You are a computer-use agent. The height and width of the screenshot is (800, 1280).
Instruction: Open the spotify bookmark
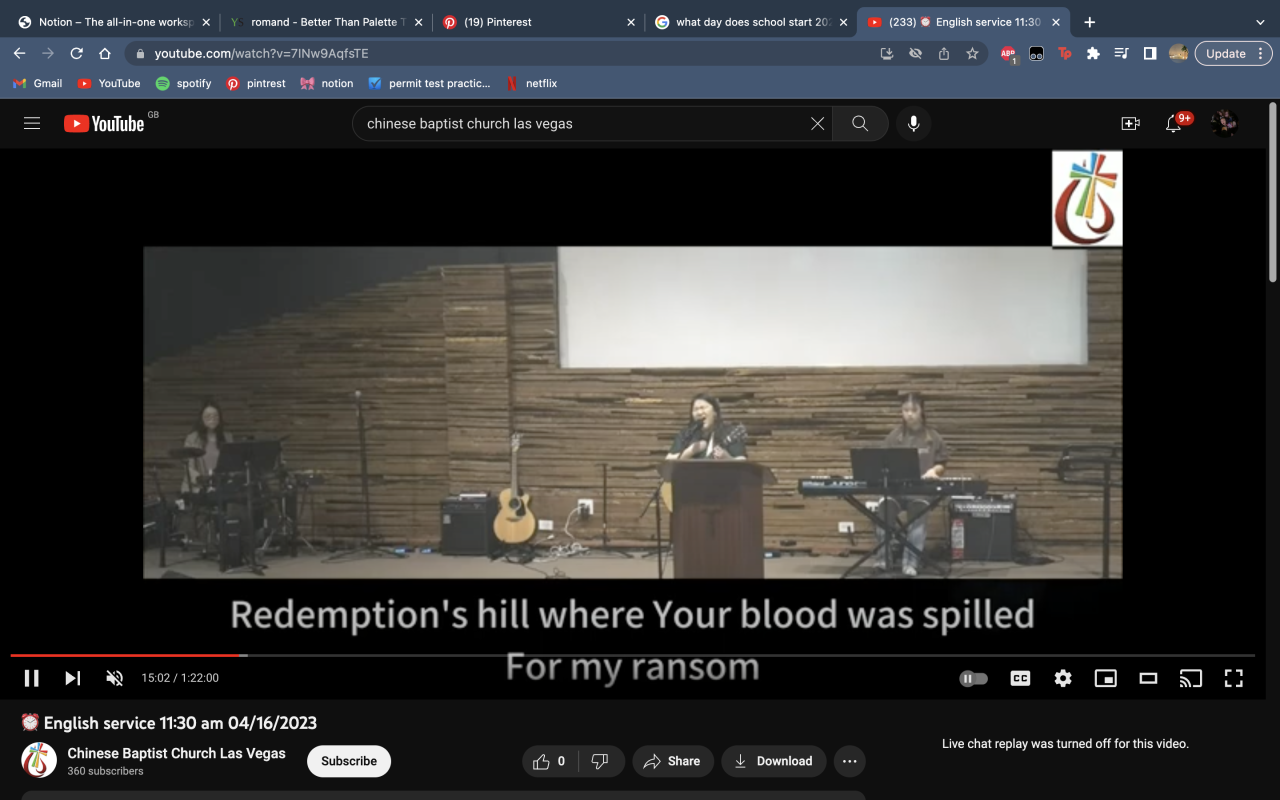click(183, 83)
